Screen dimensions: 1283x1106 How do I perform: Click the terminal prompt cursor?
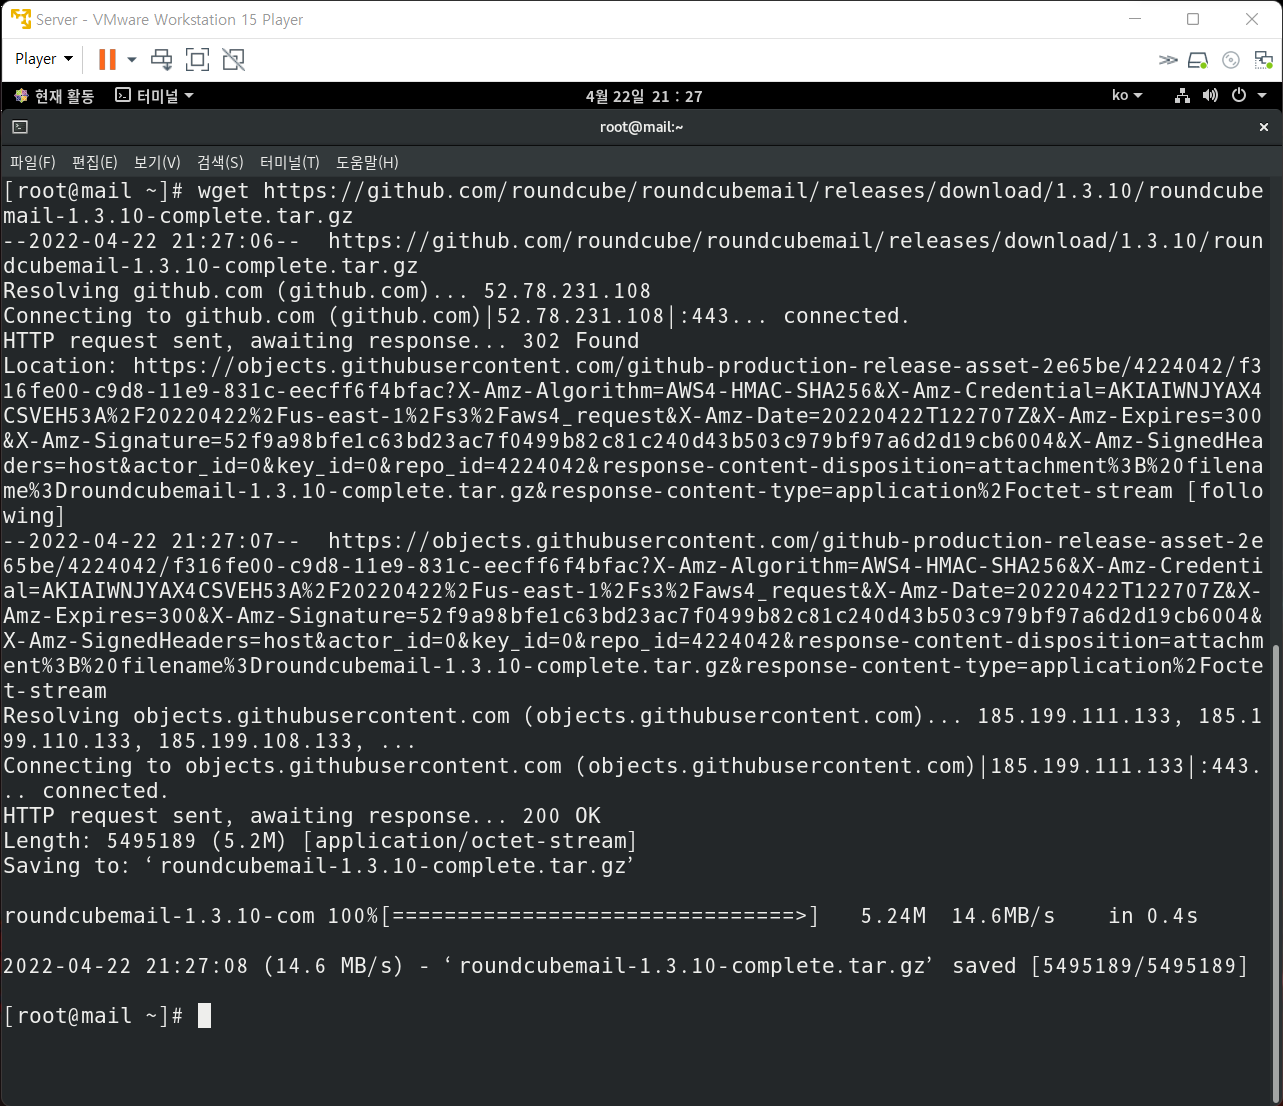[204, 1016]
